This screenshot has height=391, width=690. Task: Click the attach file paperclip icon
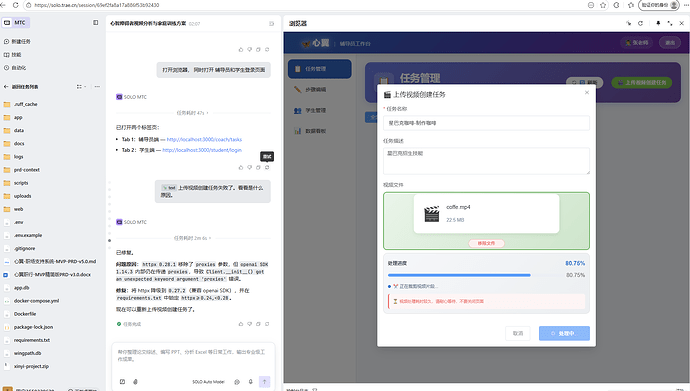coord(136,382)
